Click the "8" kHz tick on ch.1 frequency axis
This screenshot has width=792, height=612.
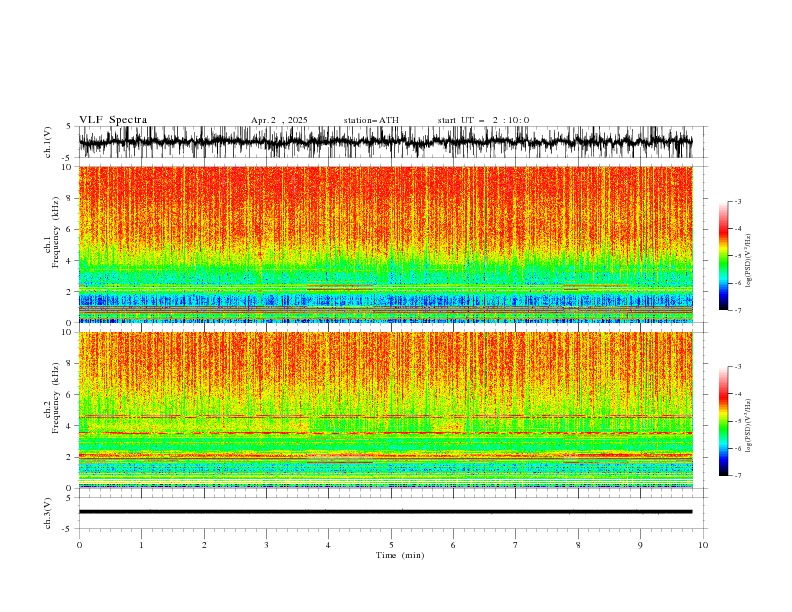point(70,198)
